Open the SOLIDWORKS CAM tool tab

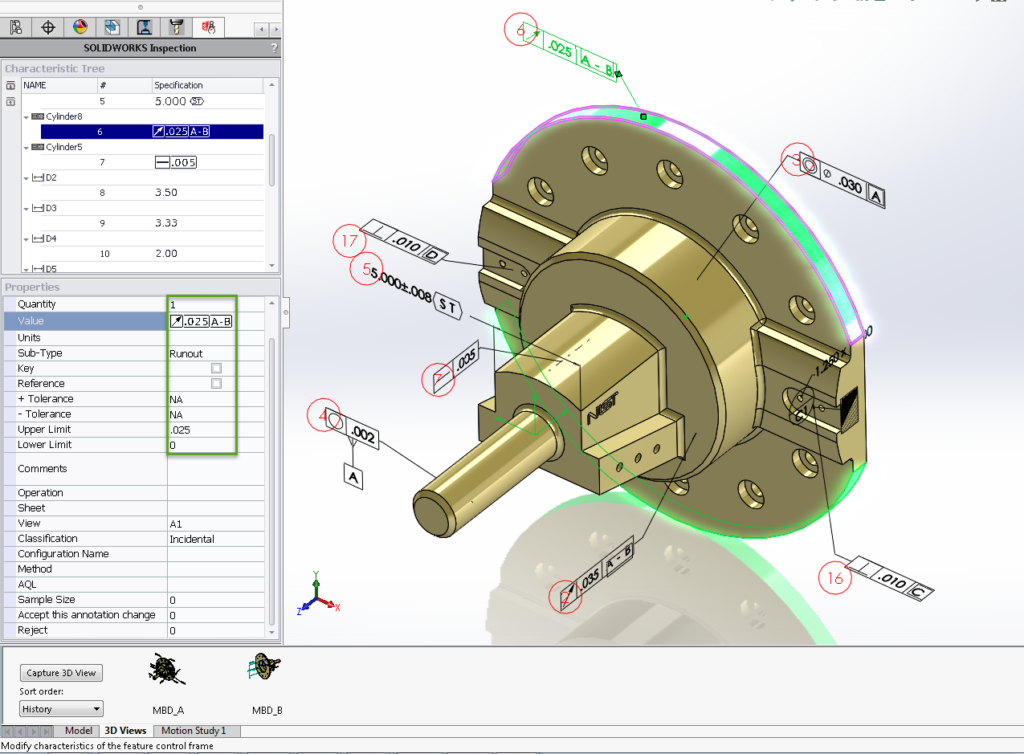[x=176, y=27]
